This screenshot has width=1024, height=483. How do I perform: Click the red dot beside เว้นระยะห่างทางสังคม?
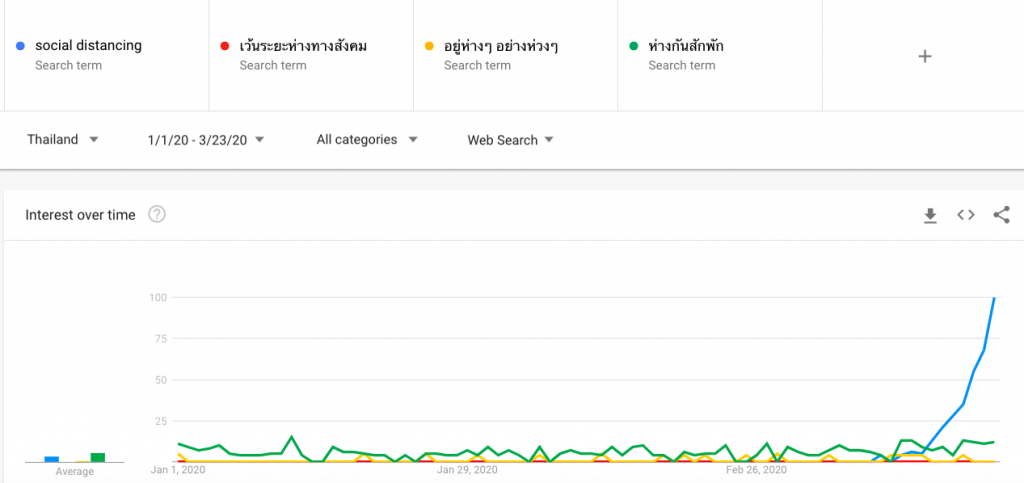225,46
